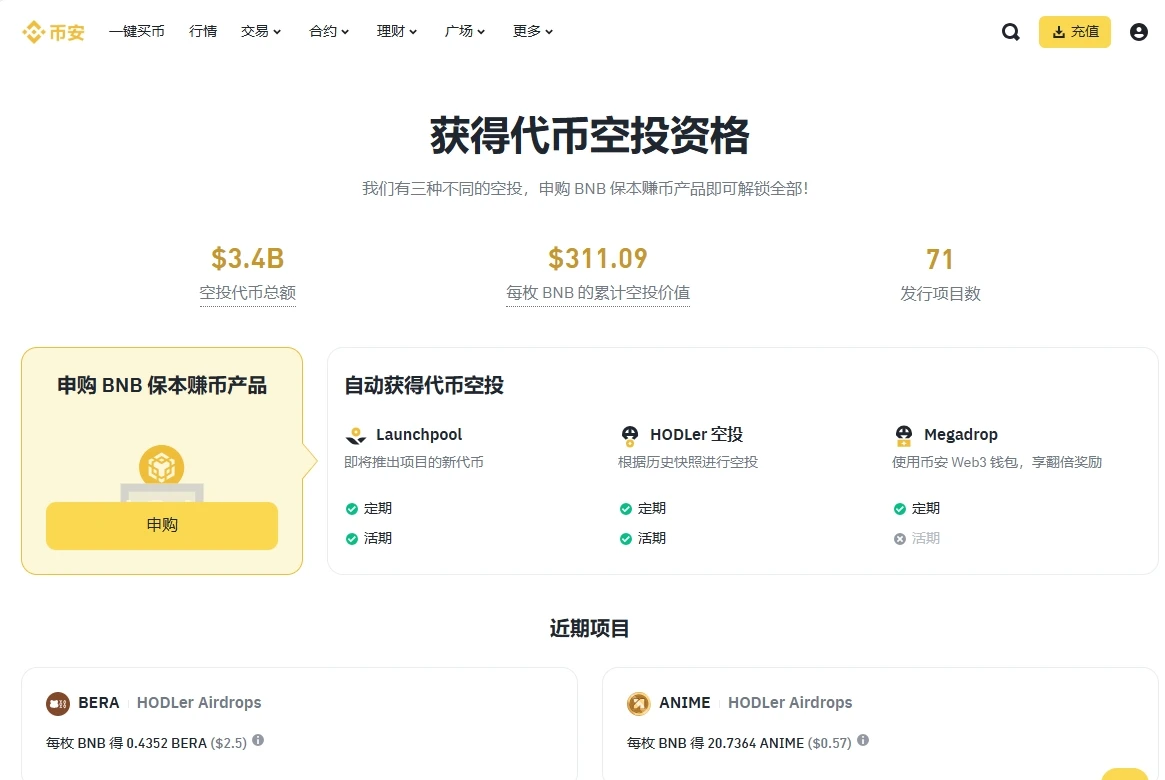Viewport: 1165px width, 780px height.
Task: Expand the 合约 dropdown menu
Action: tap(329, 32)
